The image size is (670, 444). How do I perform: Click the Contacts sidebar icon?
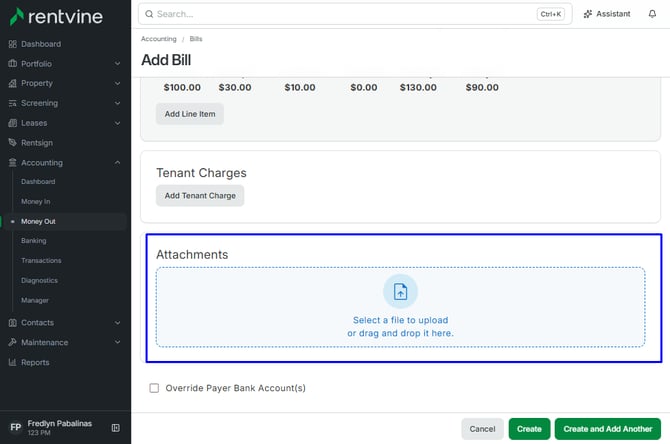point(12,323)
